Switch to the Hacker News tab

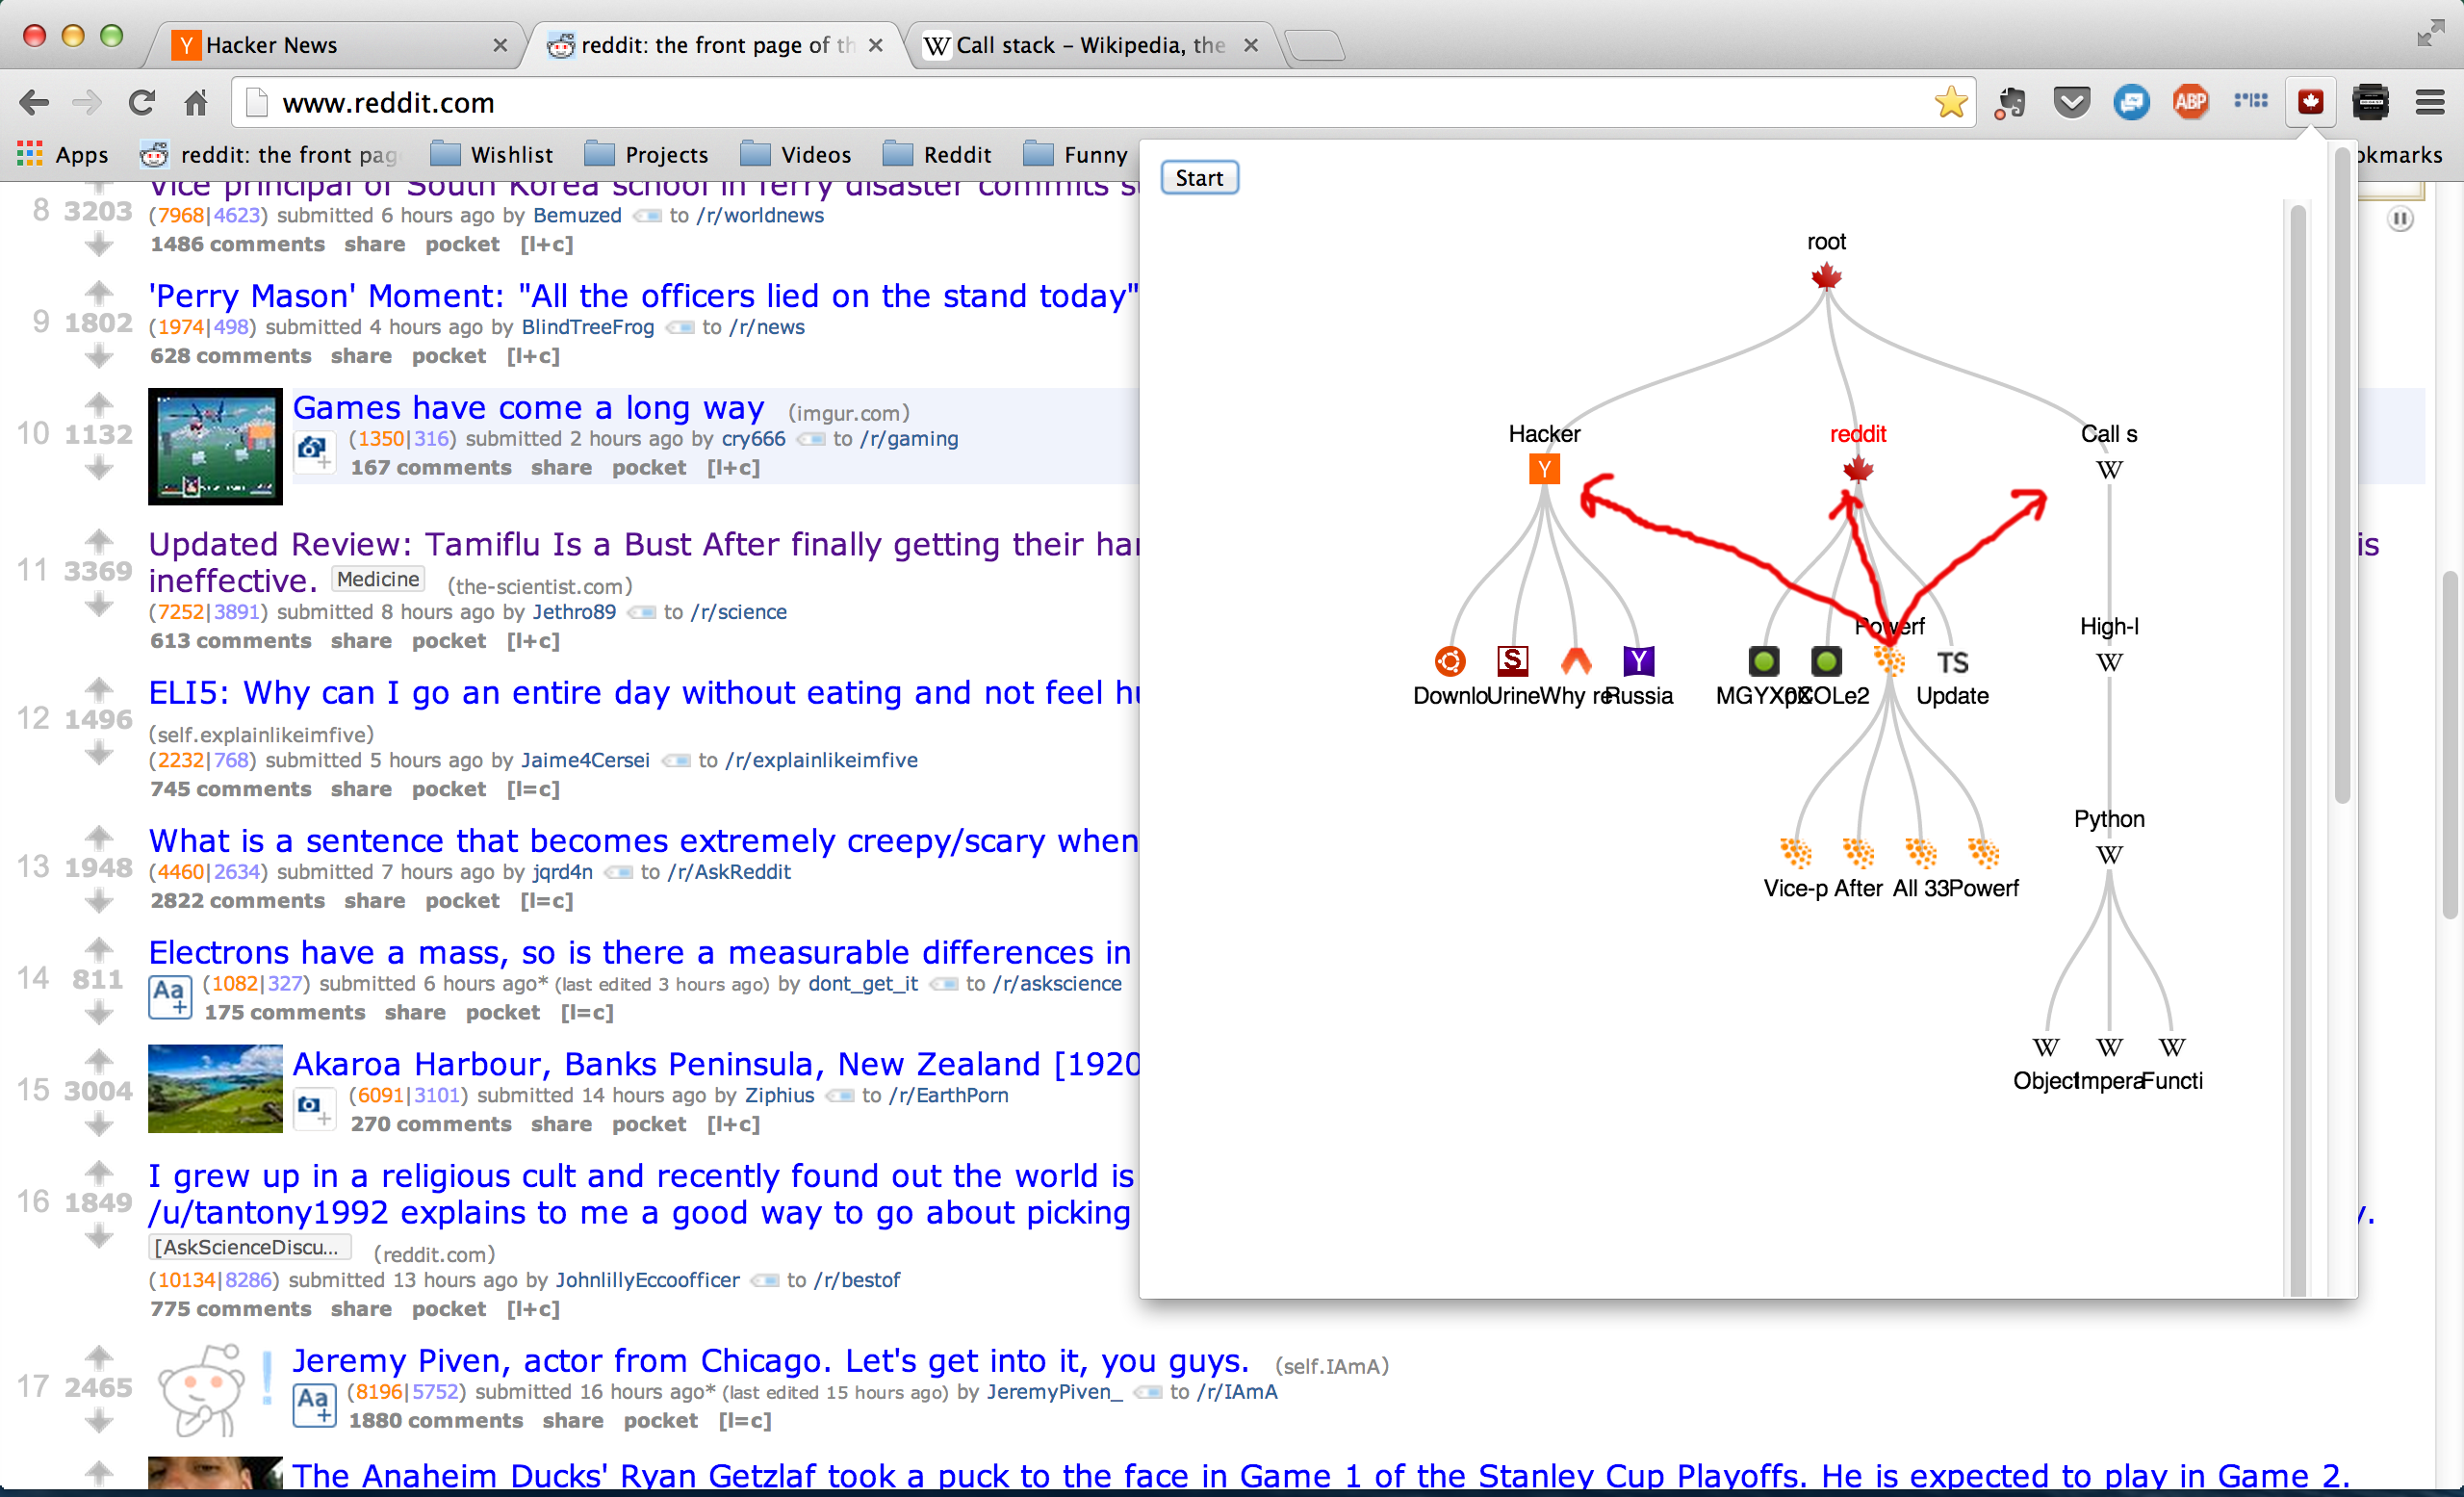coord(330,45)
